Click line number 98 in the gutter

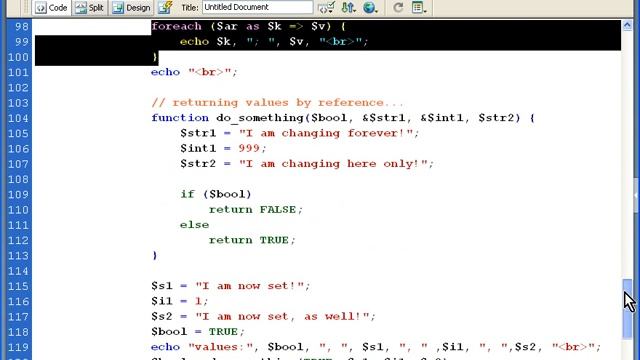21,27
